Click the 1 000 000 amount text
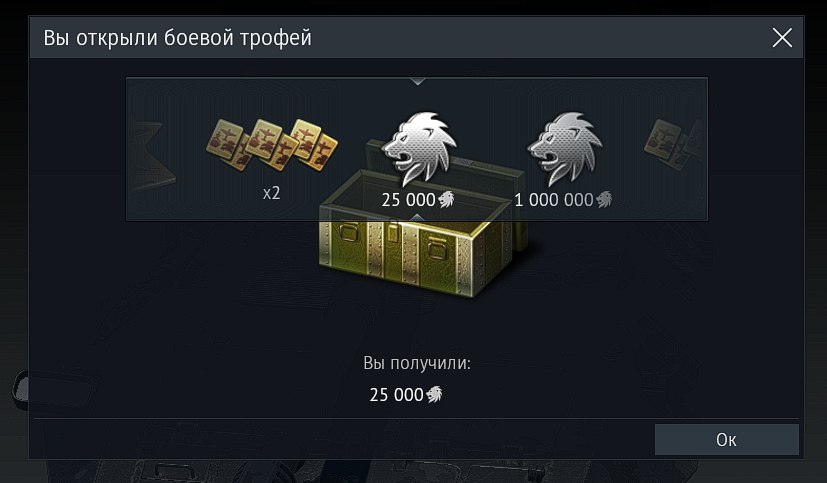 pyautogui.click(x=554, y=200)
